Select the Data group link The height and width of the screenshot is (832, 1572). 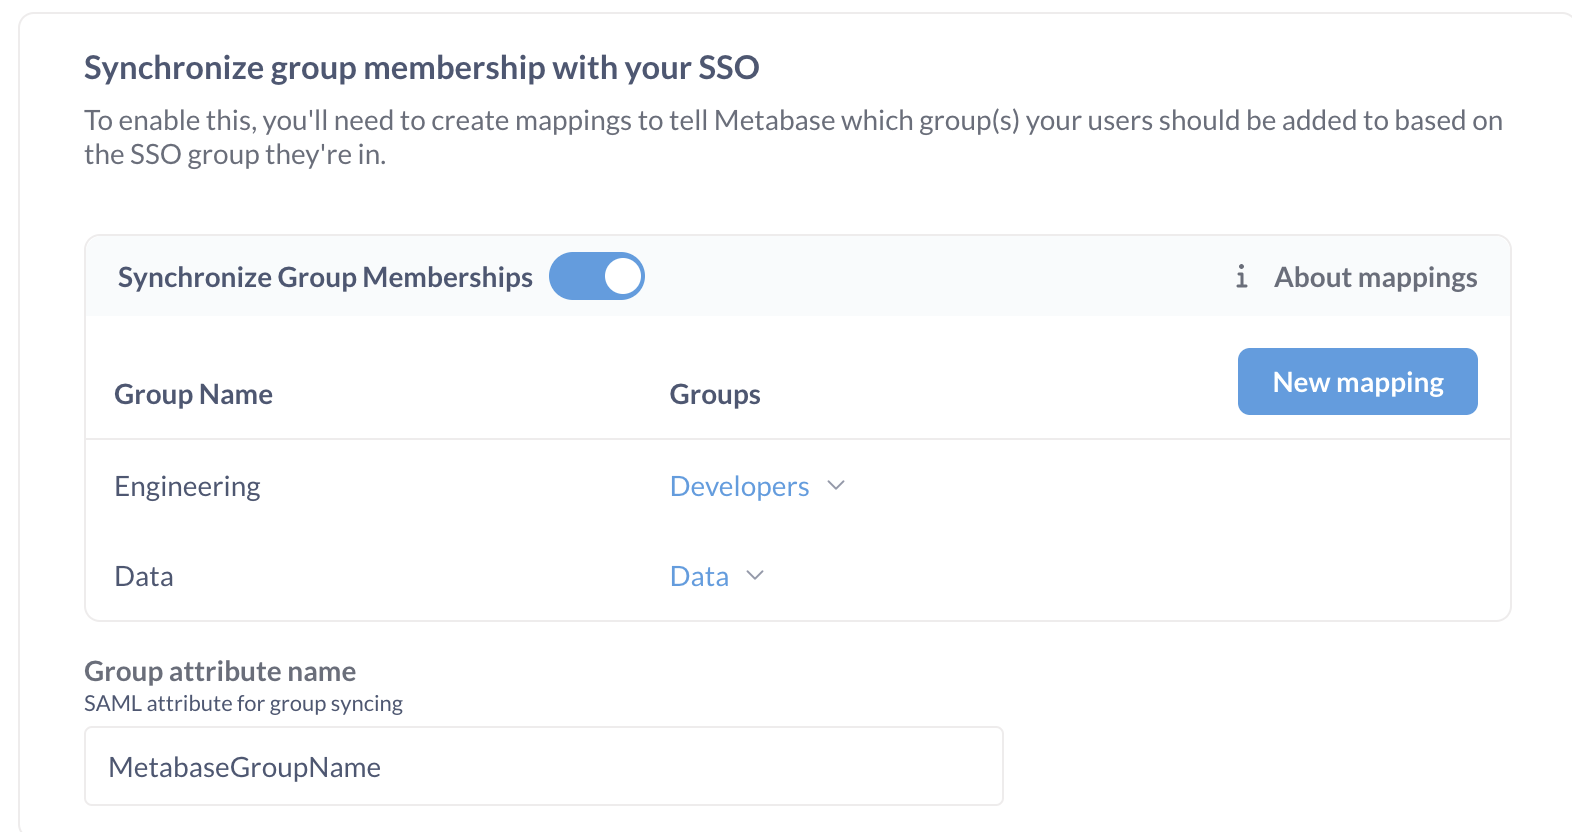coord(698,576)
